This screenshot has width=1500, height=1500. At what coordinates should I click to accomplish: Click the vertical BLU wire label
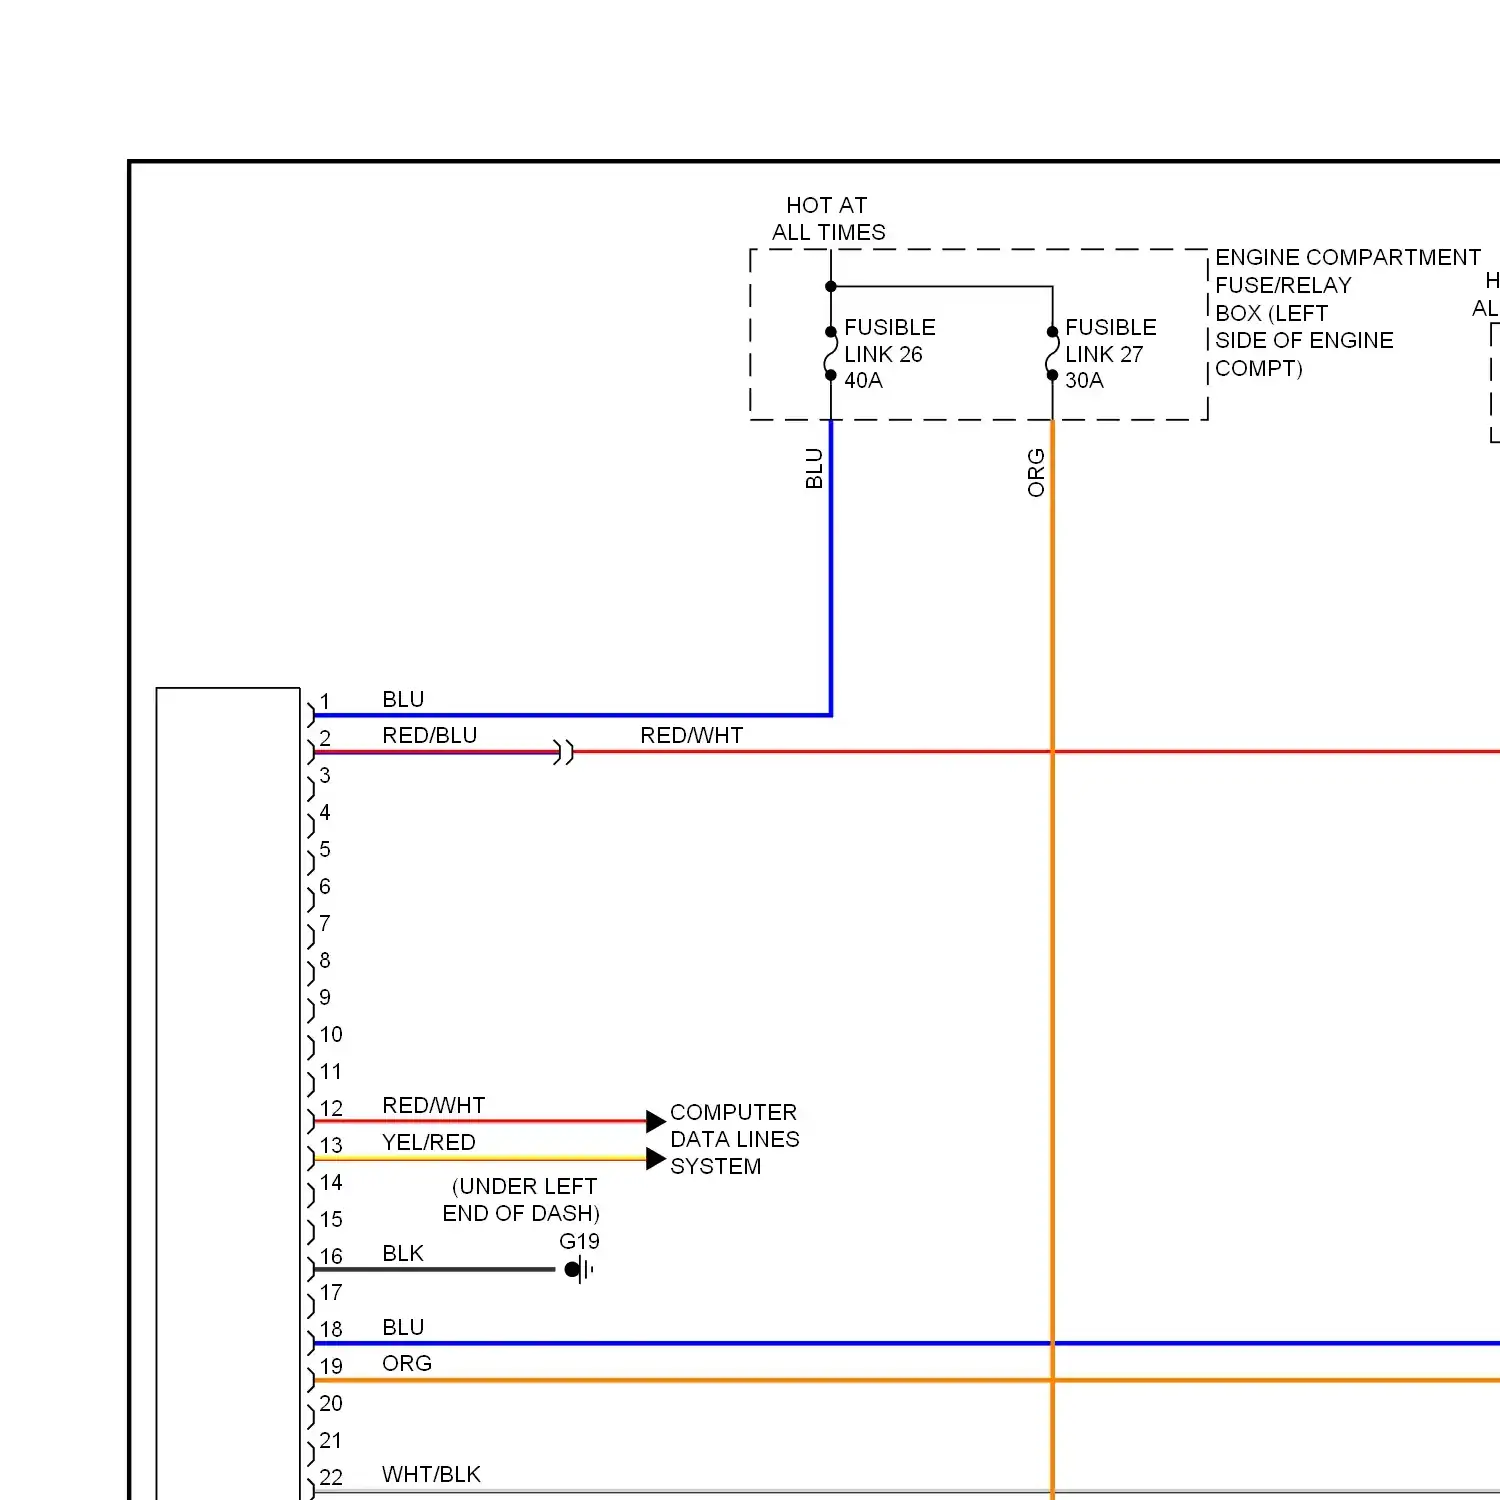point(814,468)
